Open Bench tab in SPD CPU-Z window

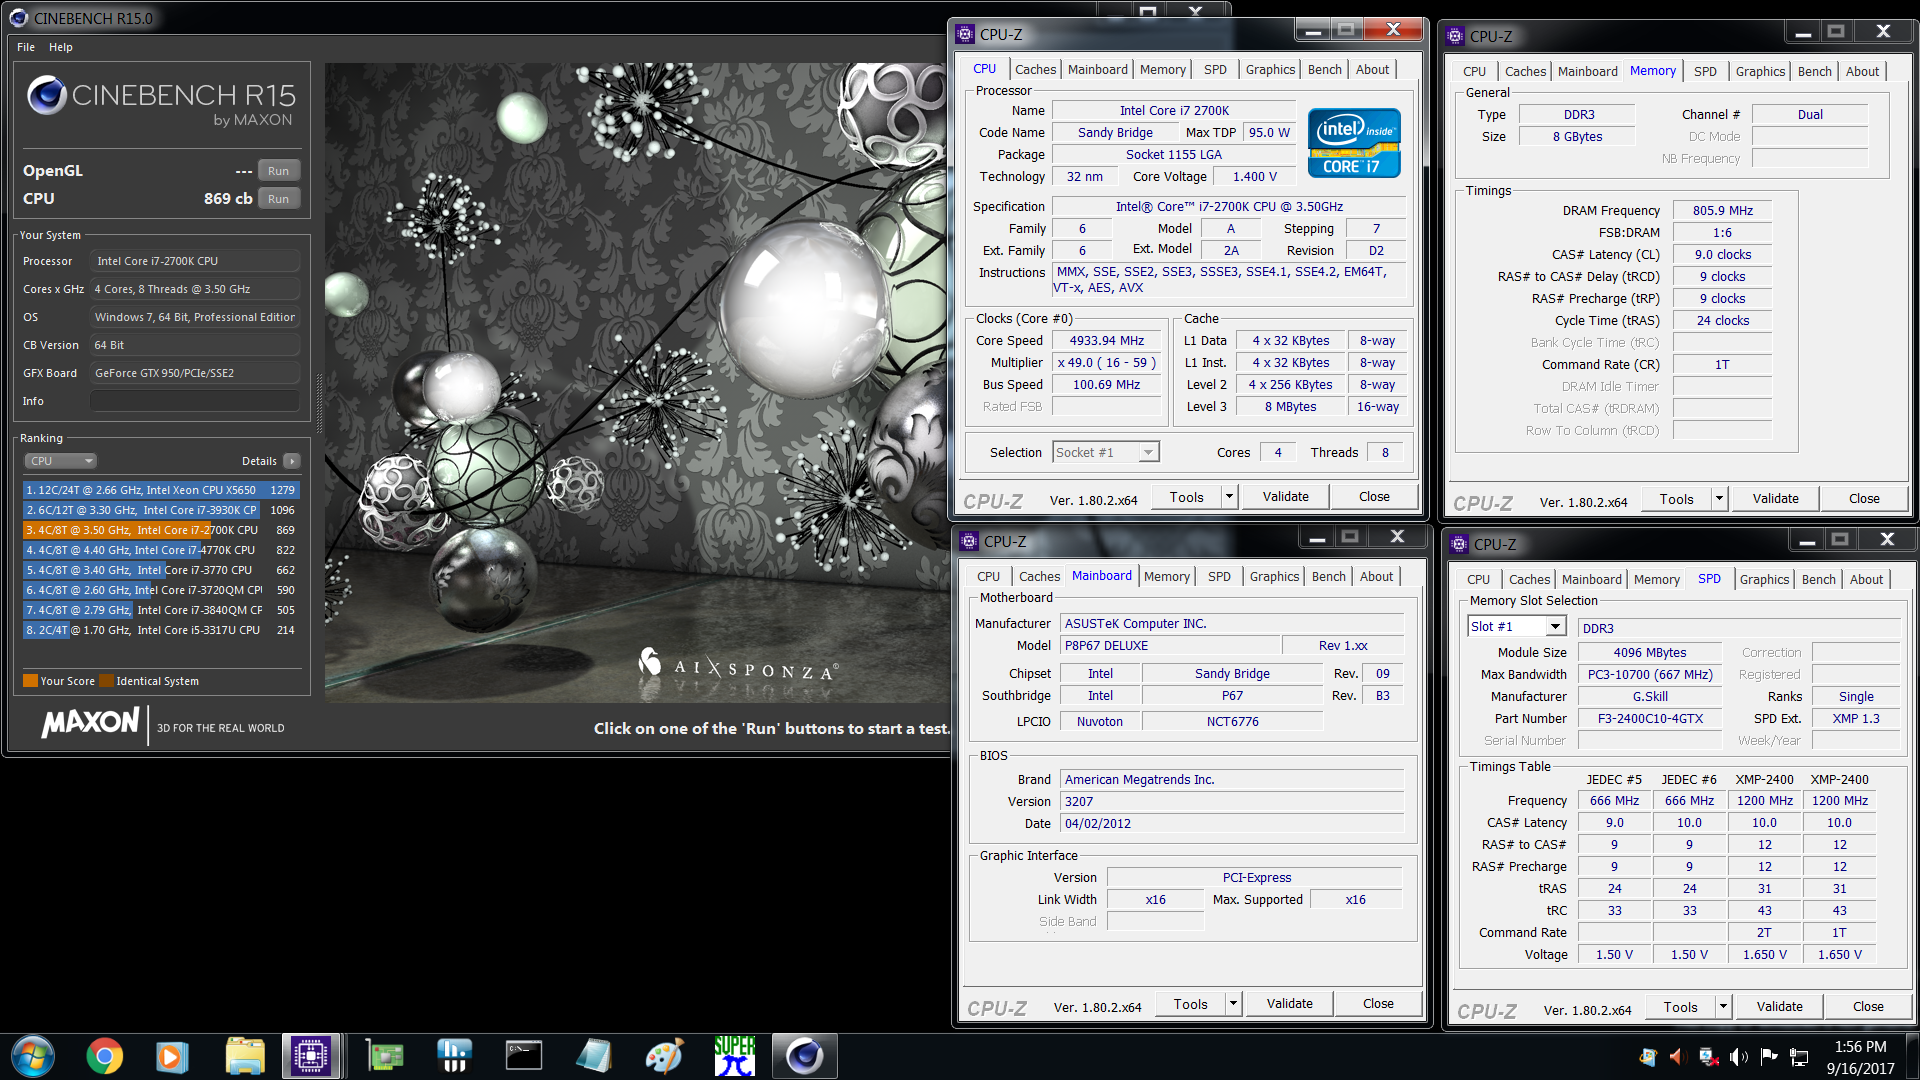[x=1818, y=579]
